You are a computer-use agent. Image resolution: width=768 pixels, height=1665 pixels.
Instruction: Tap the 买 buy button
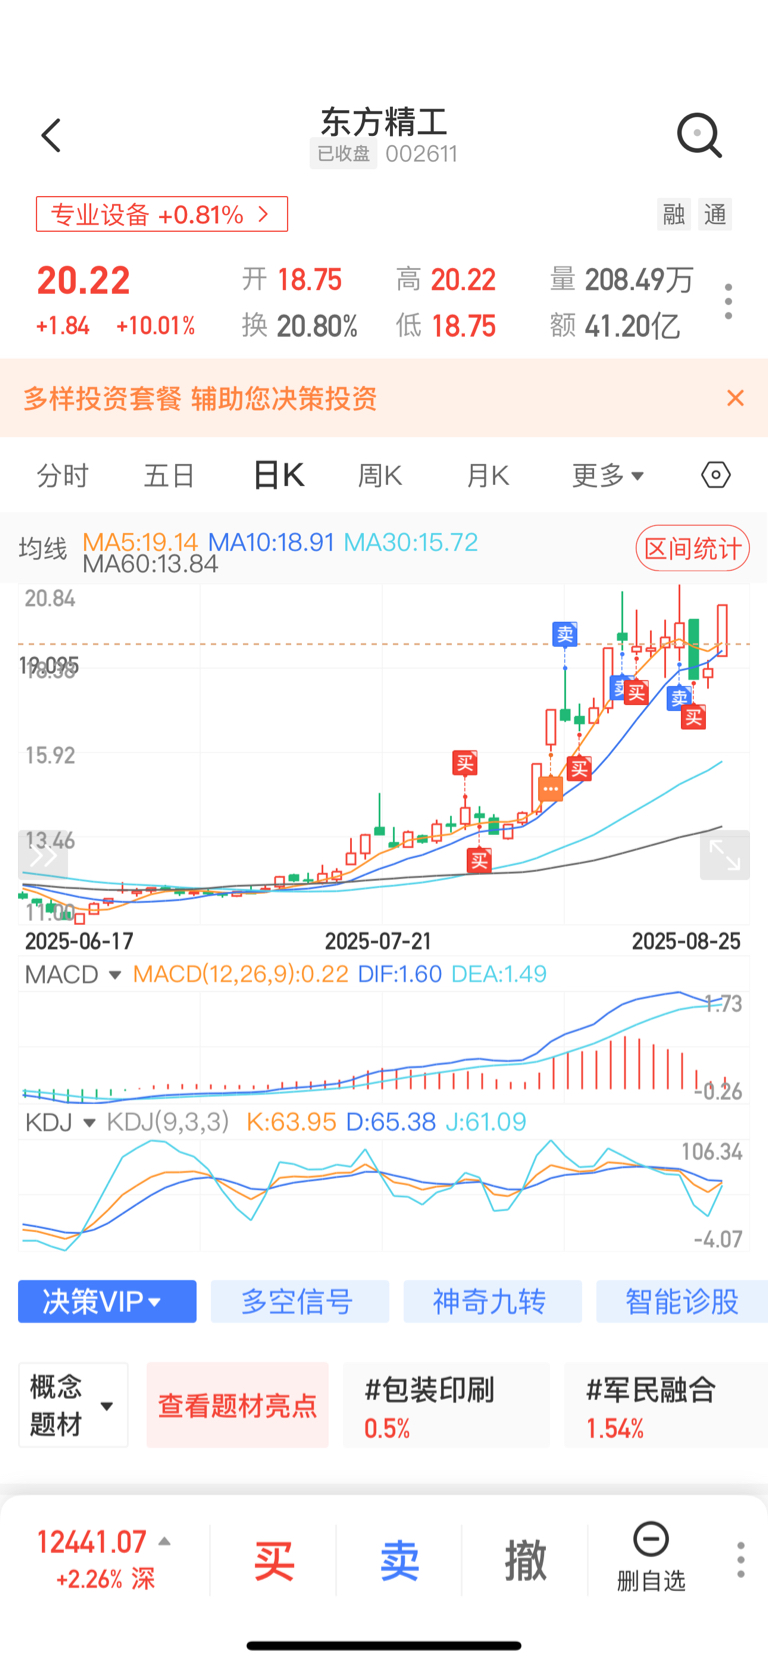pyautogui.click(x=274, y=1560)
